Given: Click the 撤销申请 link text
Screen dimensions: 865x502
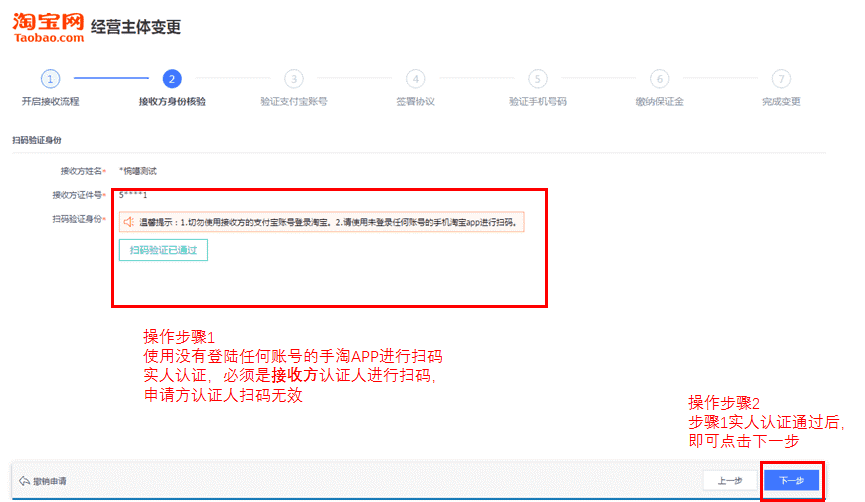Looking at the screenshot, I should coord(50,481).
